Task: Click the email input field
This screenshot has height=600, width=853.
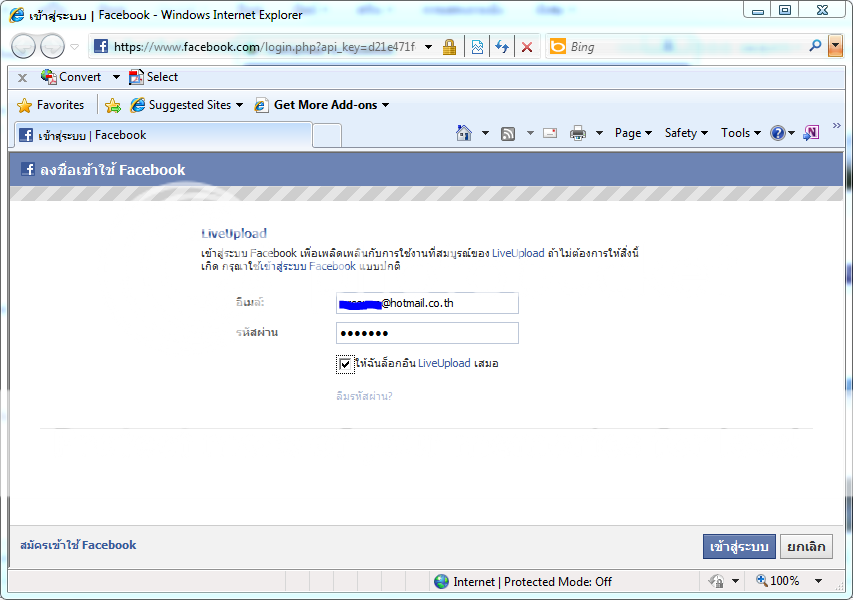Action: (x=427, y=303)
